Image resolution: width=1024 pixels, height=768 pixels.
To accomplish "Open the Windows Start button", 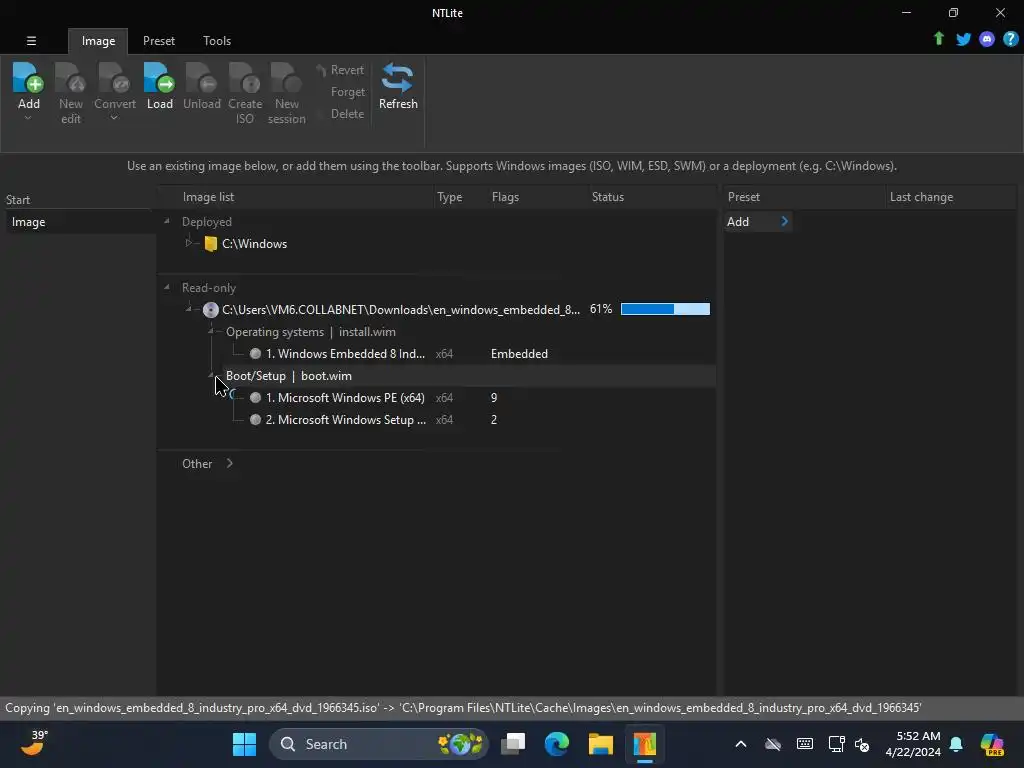I will 244,744.
